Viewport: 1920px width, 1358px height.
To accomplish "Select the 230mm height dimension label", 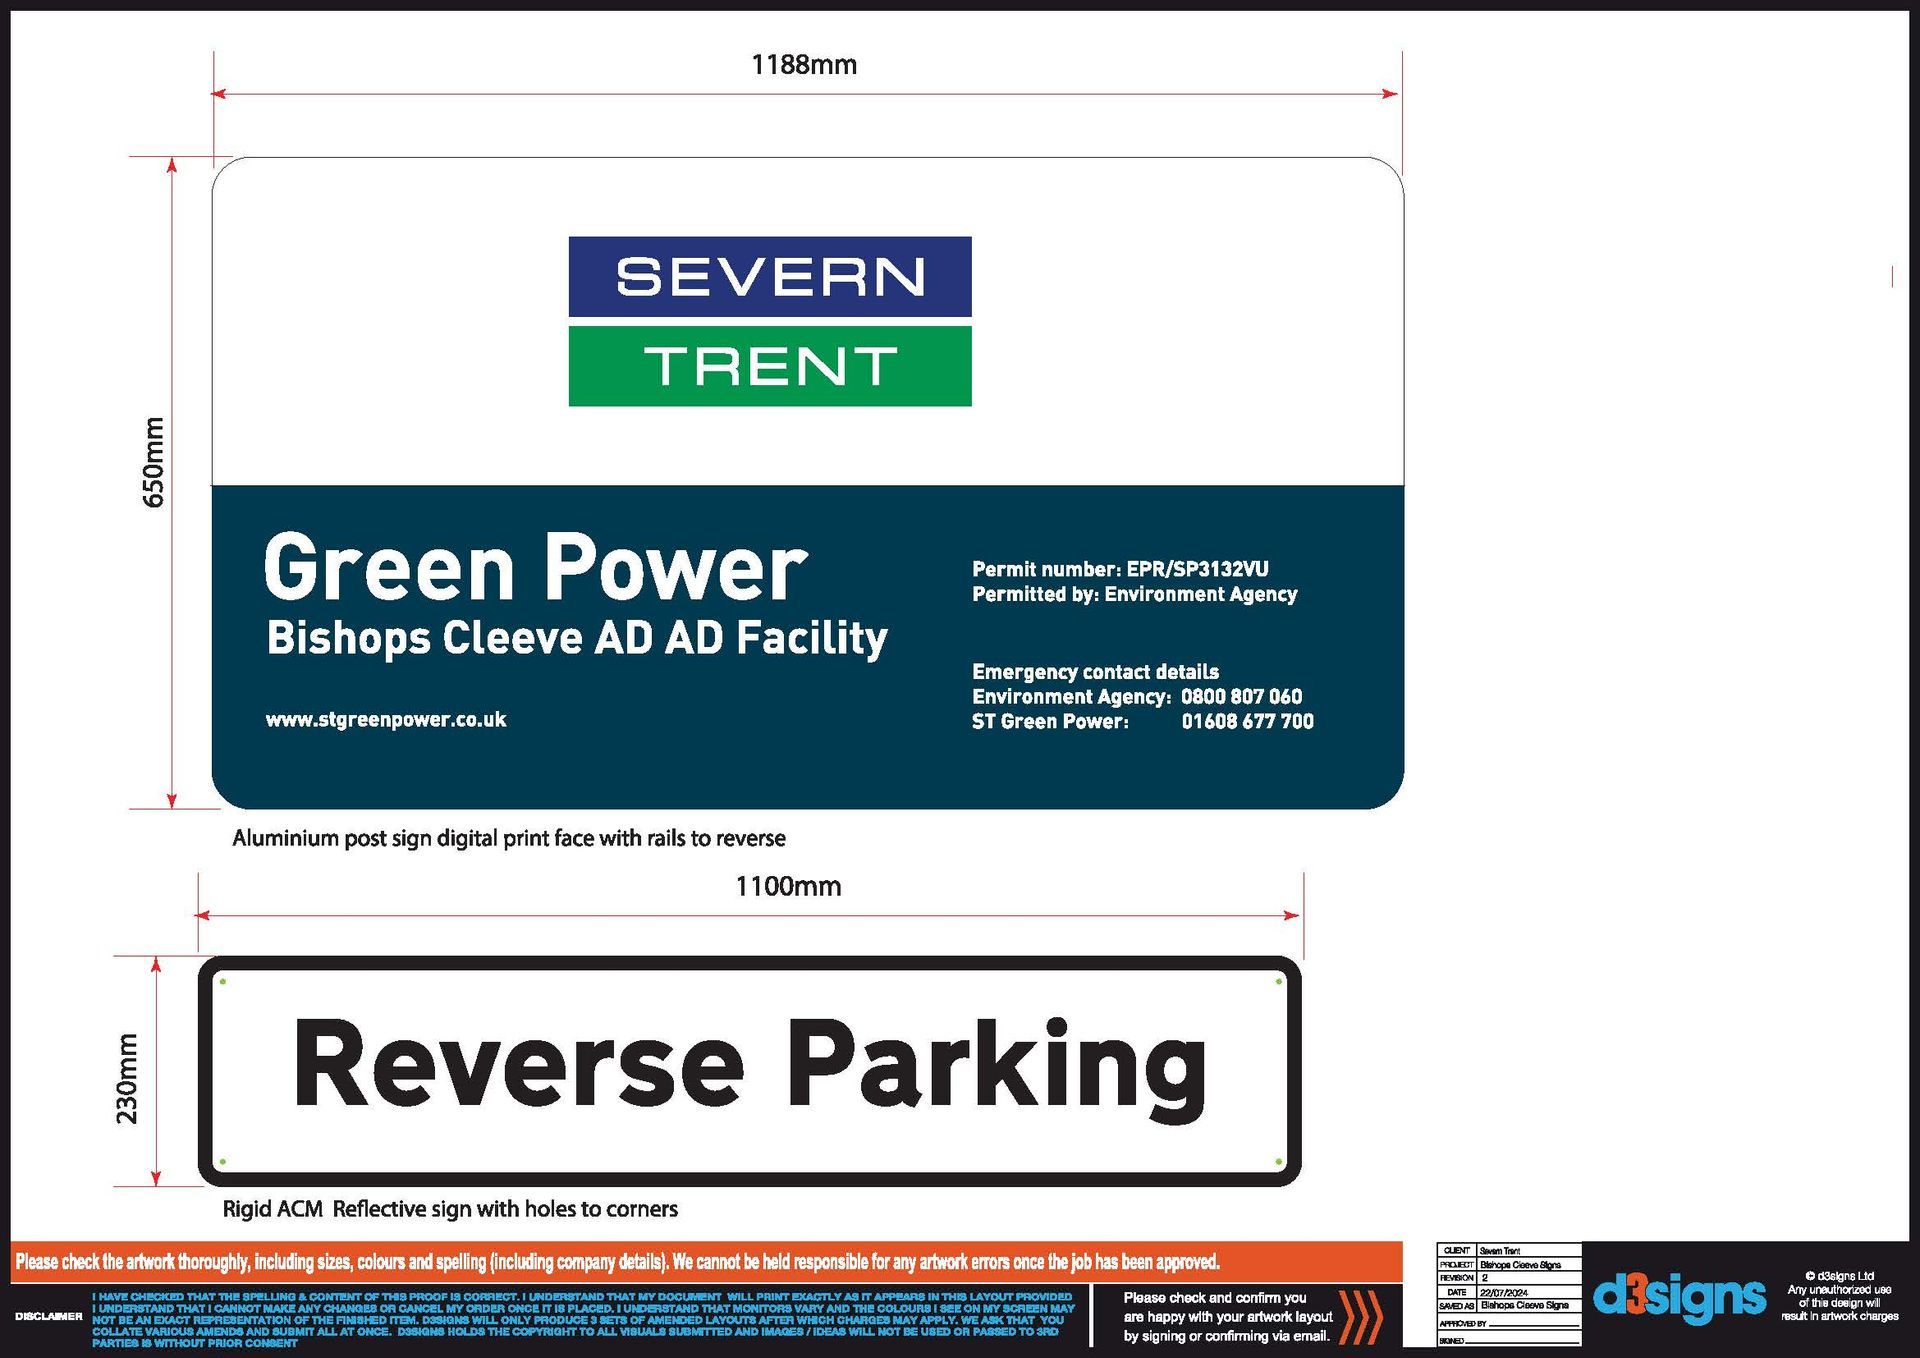I will point(127,1079).
